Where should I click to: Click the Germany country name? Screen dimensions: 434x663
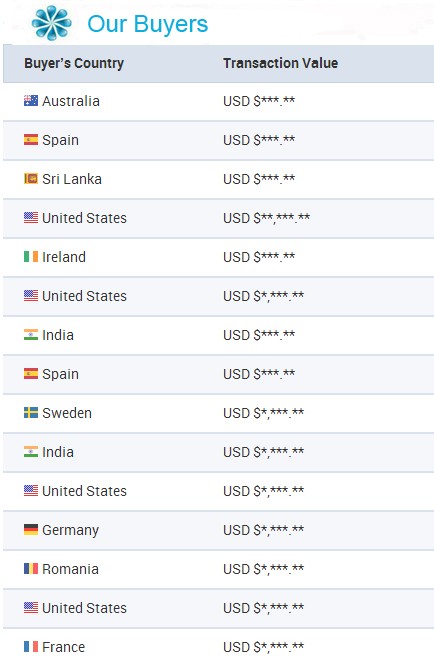[71, 530]
